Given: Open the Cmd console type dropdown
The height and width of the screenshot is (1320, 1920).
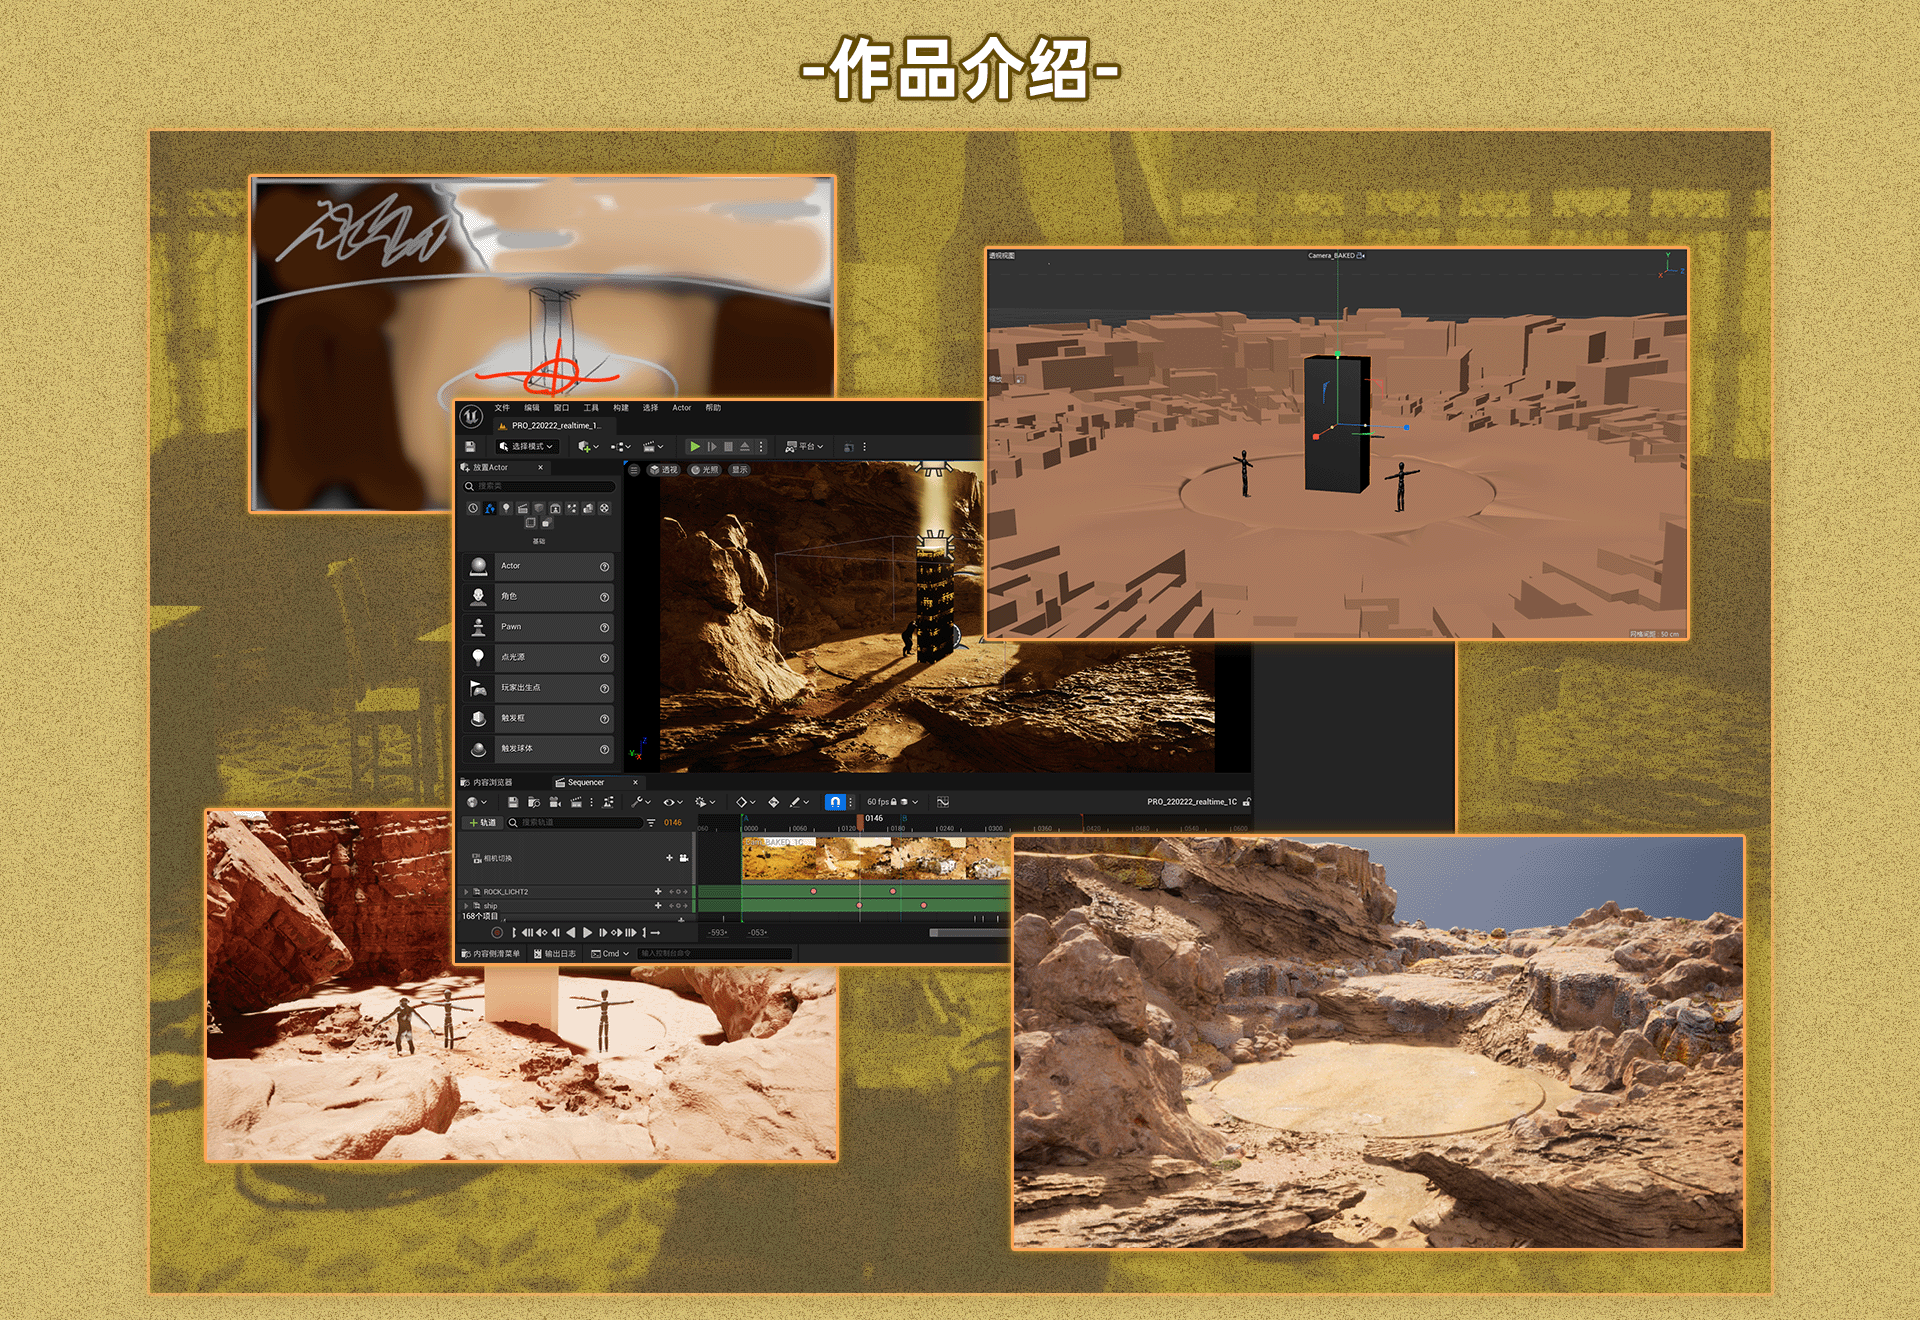Looking at the screenshot, I should (610, 954).
